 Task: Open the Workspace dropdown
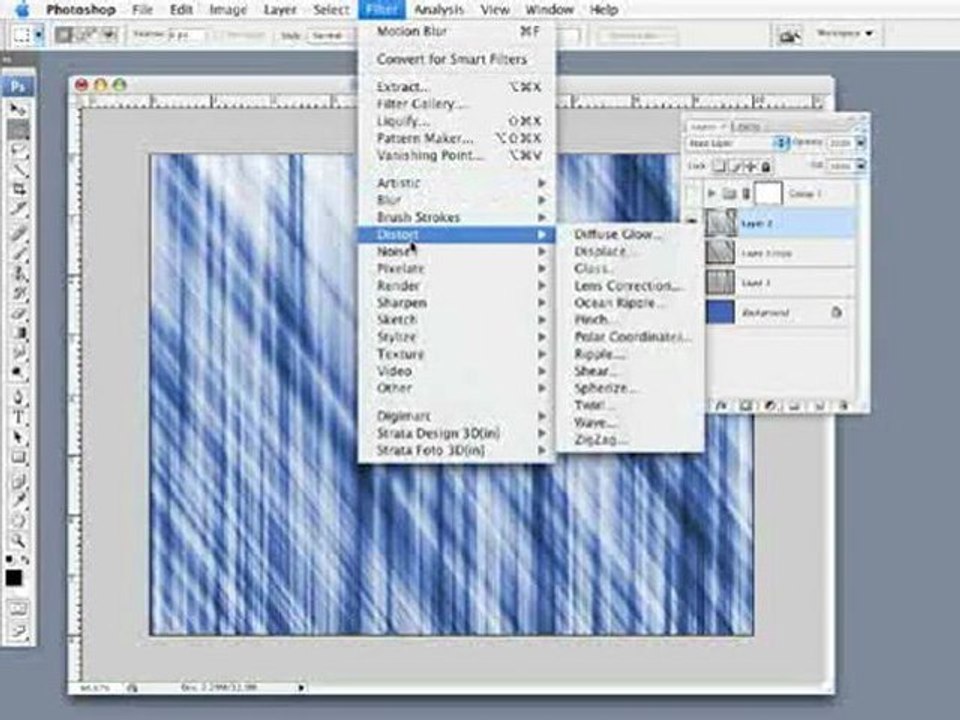click(x=845, y=33)
